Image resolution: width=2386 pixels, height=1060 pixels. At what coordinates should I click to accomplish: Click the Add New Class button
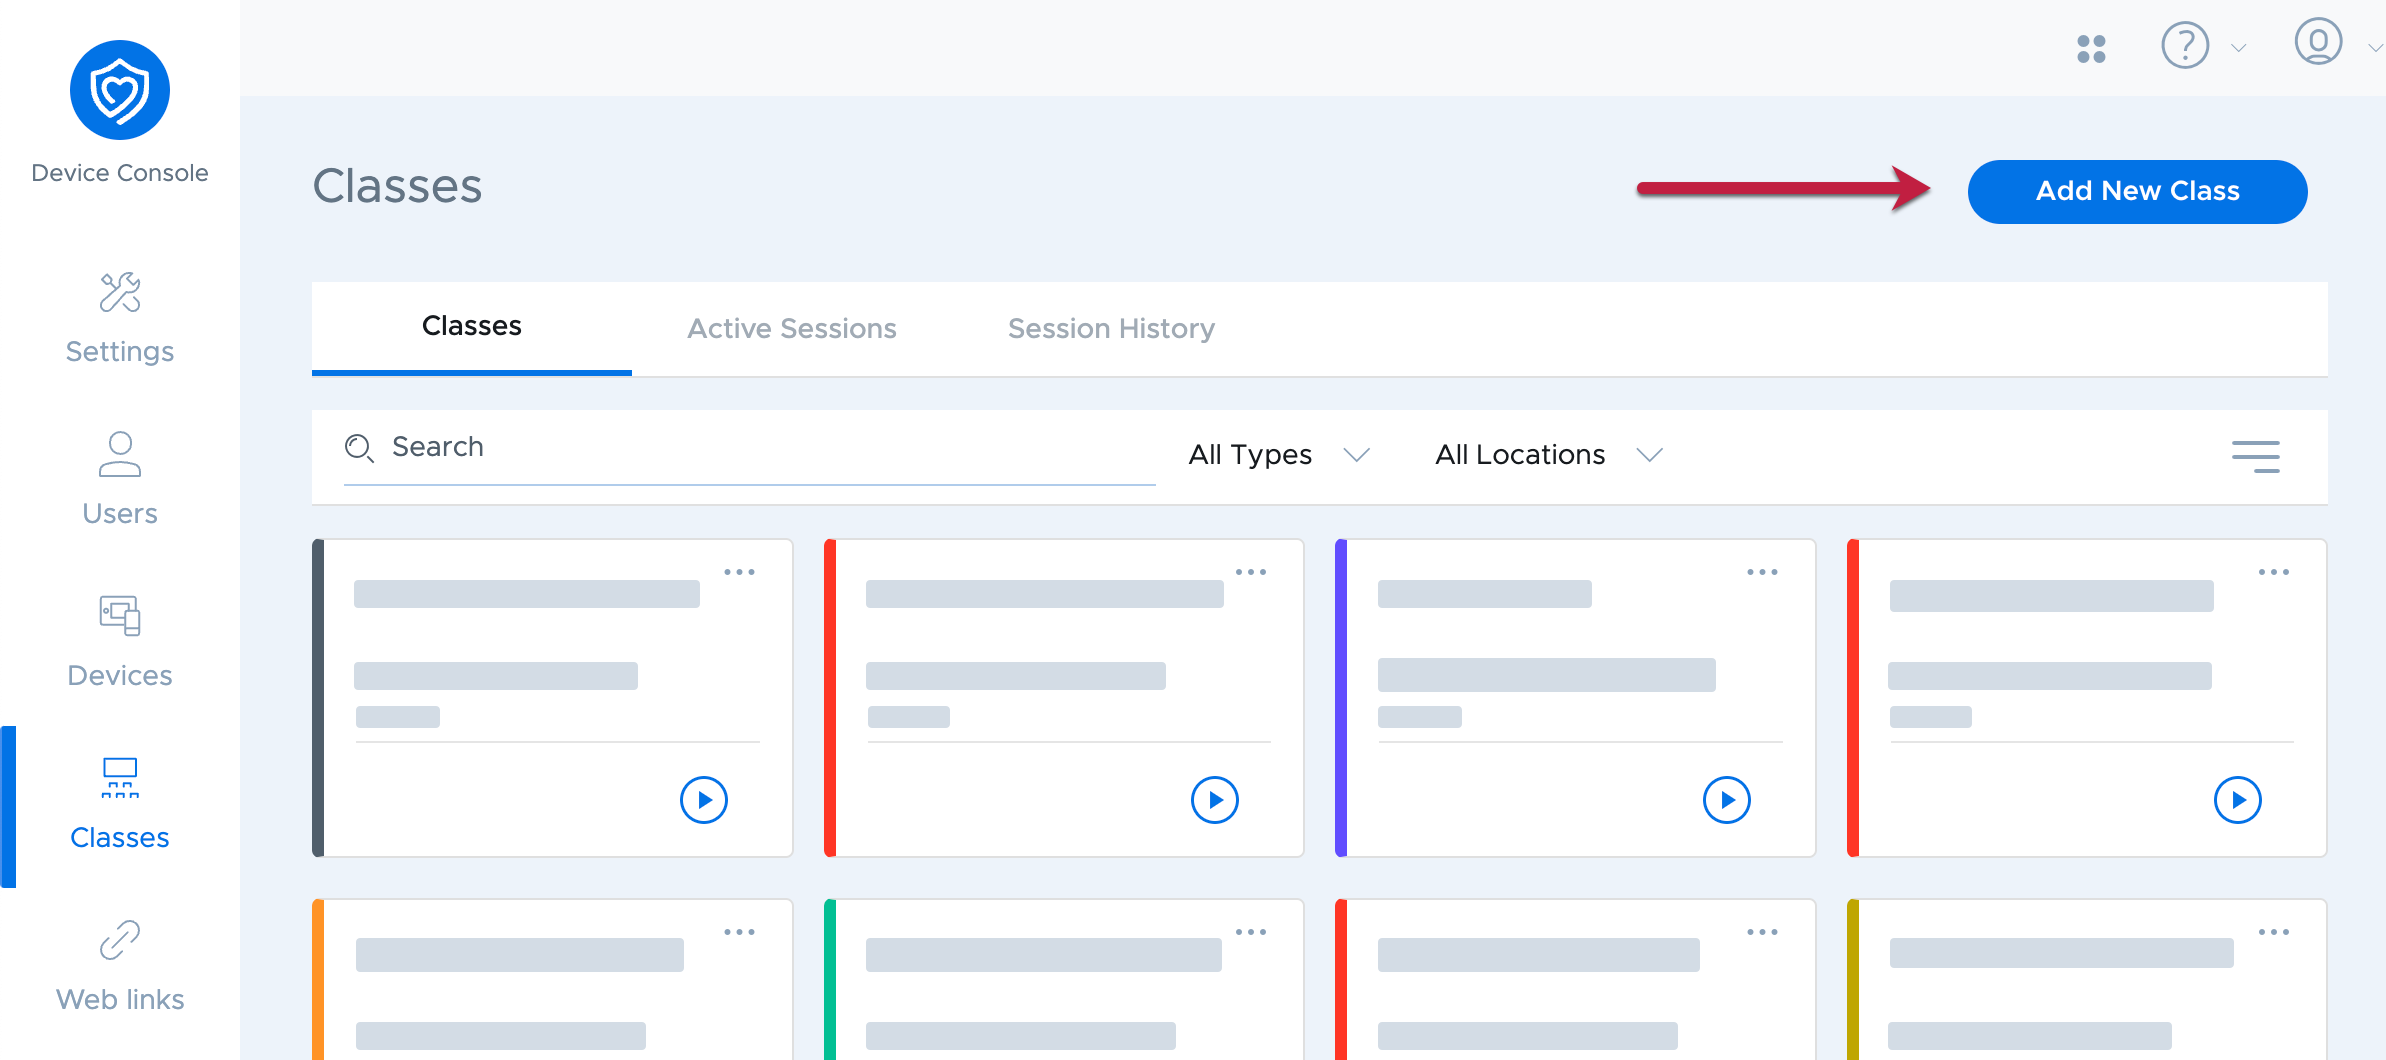tap(2137, 191)
